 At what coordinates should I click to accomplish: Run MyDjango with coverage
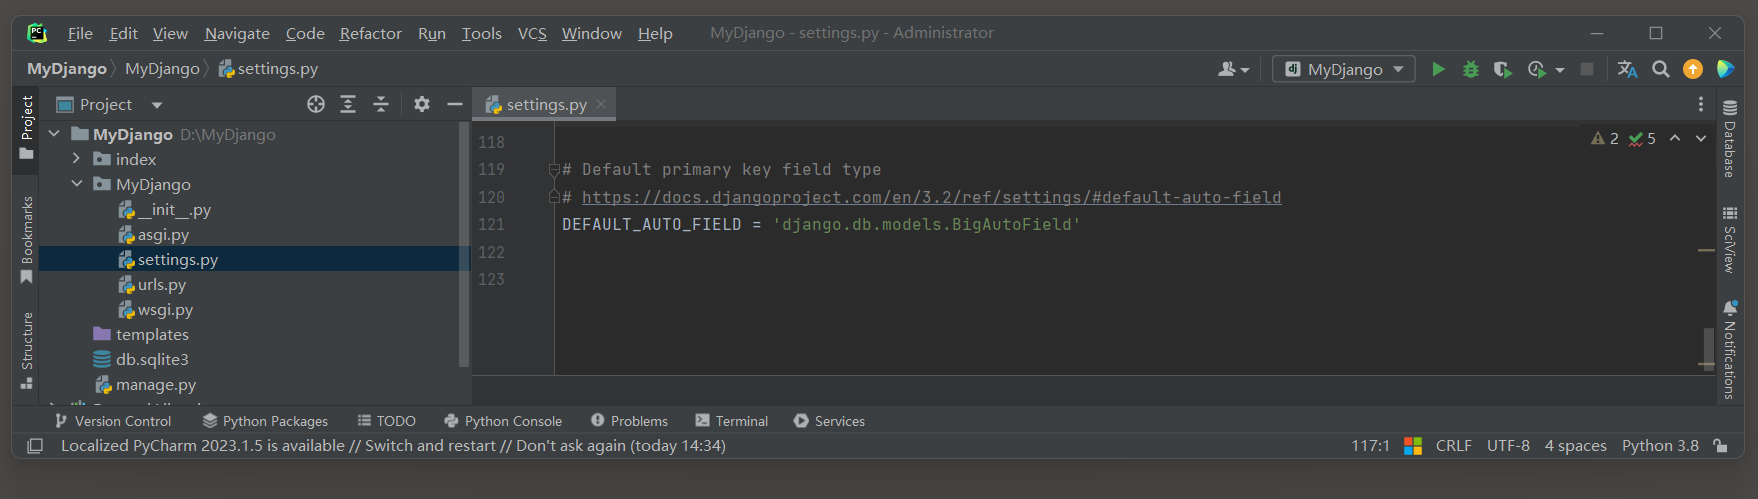(x=1502, y=69)
